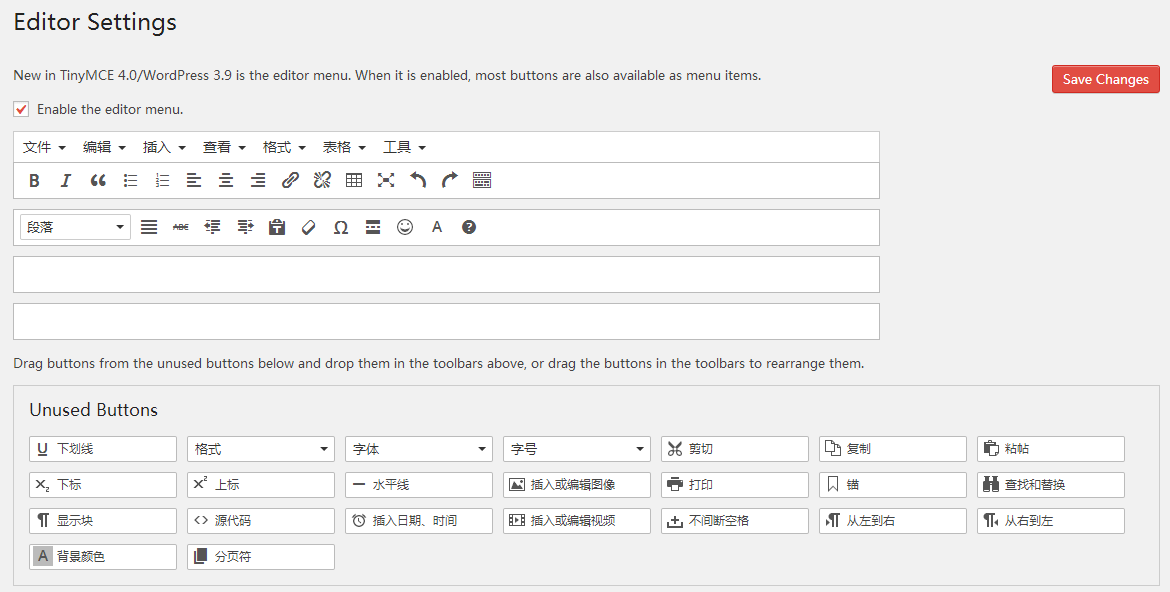Click the blockquote icon
This screenshot has width=1170, height=592.
pos(96,180)
